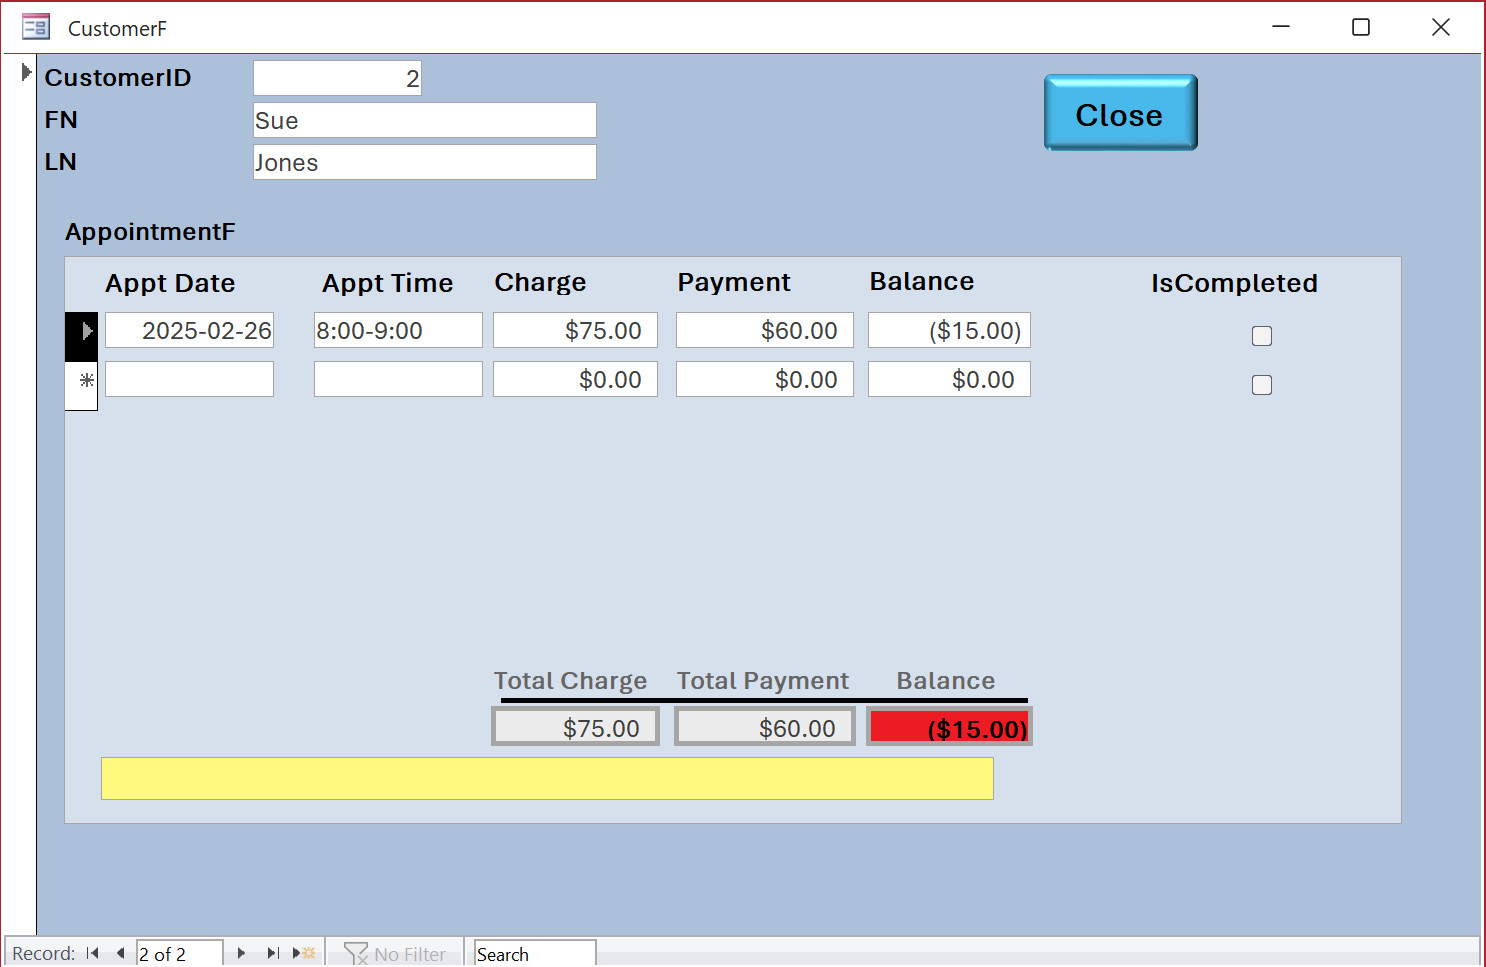Check IsCompleted for the 2025-02-26 appointment
Screen dimensions: 1486x967
coord(1262,336)
